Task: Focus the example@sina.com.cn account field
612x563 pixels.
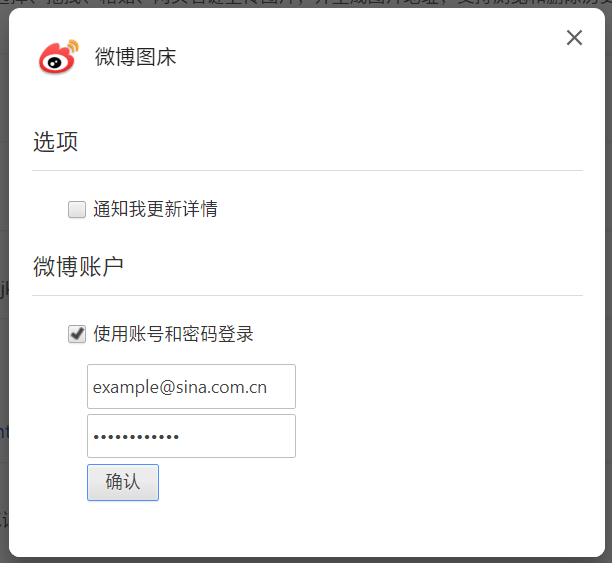Action: tap(191, 387)
